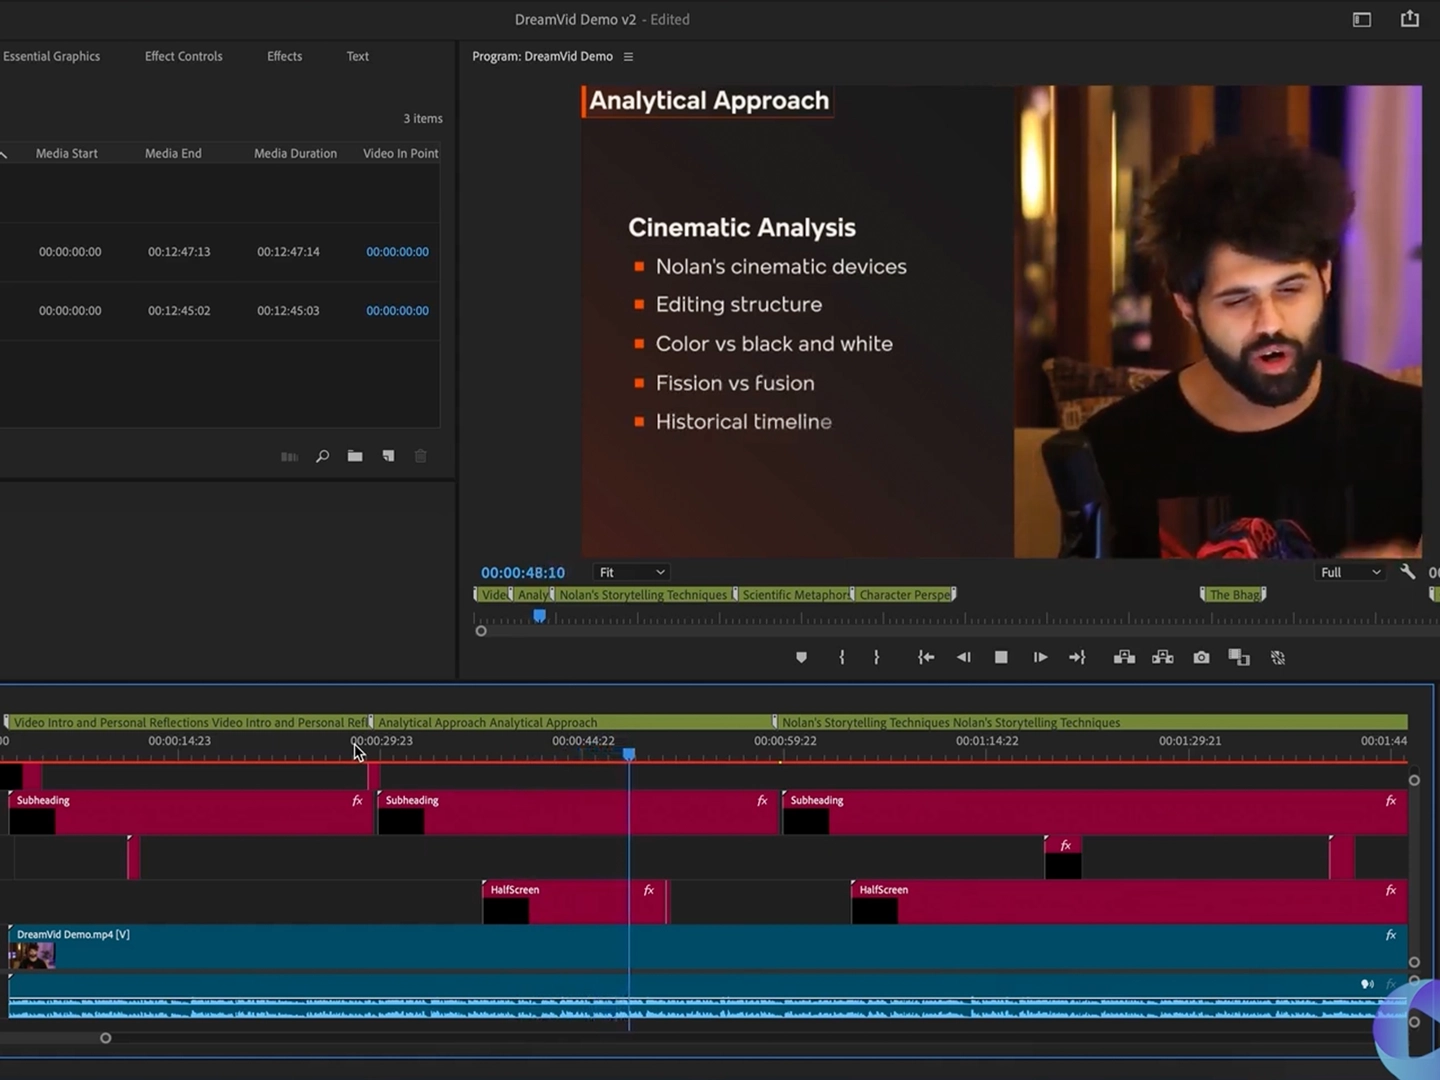
Task: Export a frame with the camera icon
Action: tap(1201, 657)
